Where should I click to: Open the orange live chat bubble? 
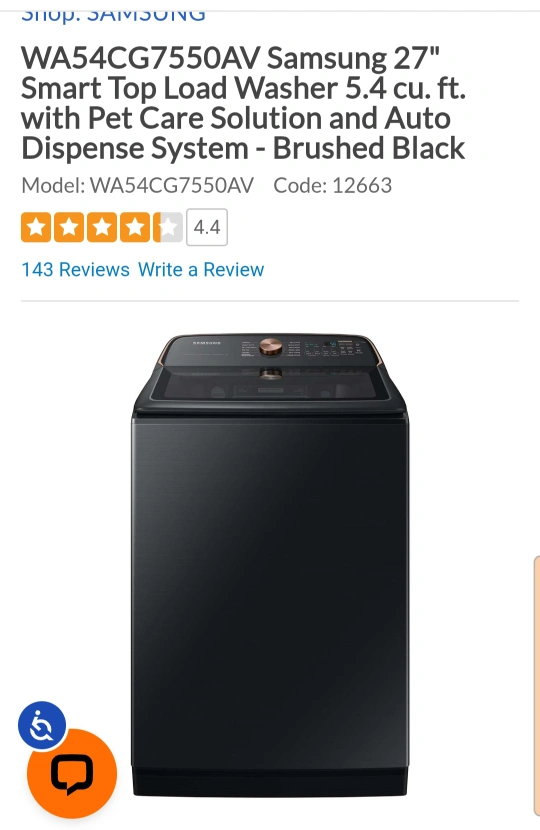pos(72,773)
